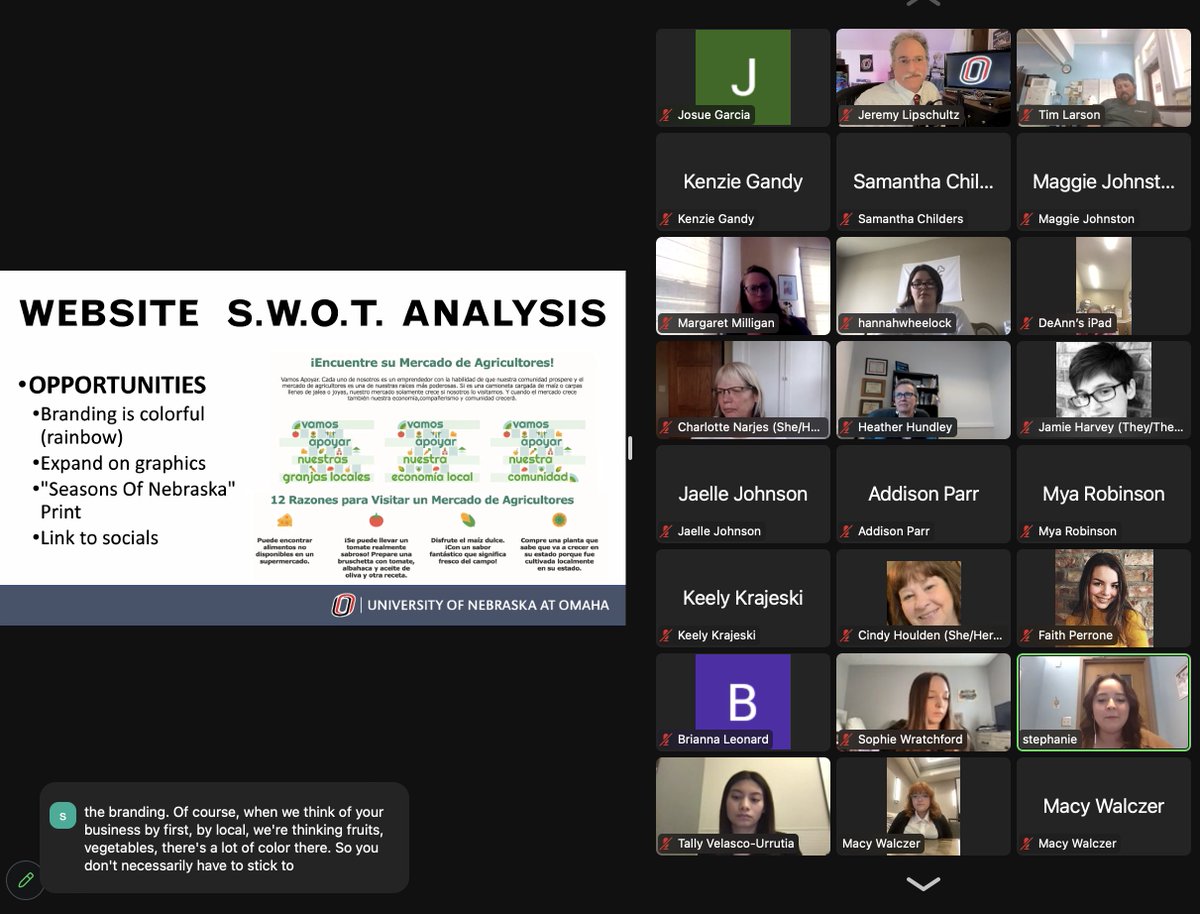Click muted mic icon on Jeremy Lipschultz tile

click(x=846, y=115)
